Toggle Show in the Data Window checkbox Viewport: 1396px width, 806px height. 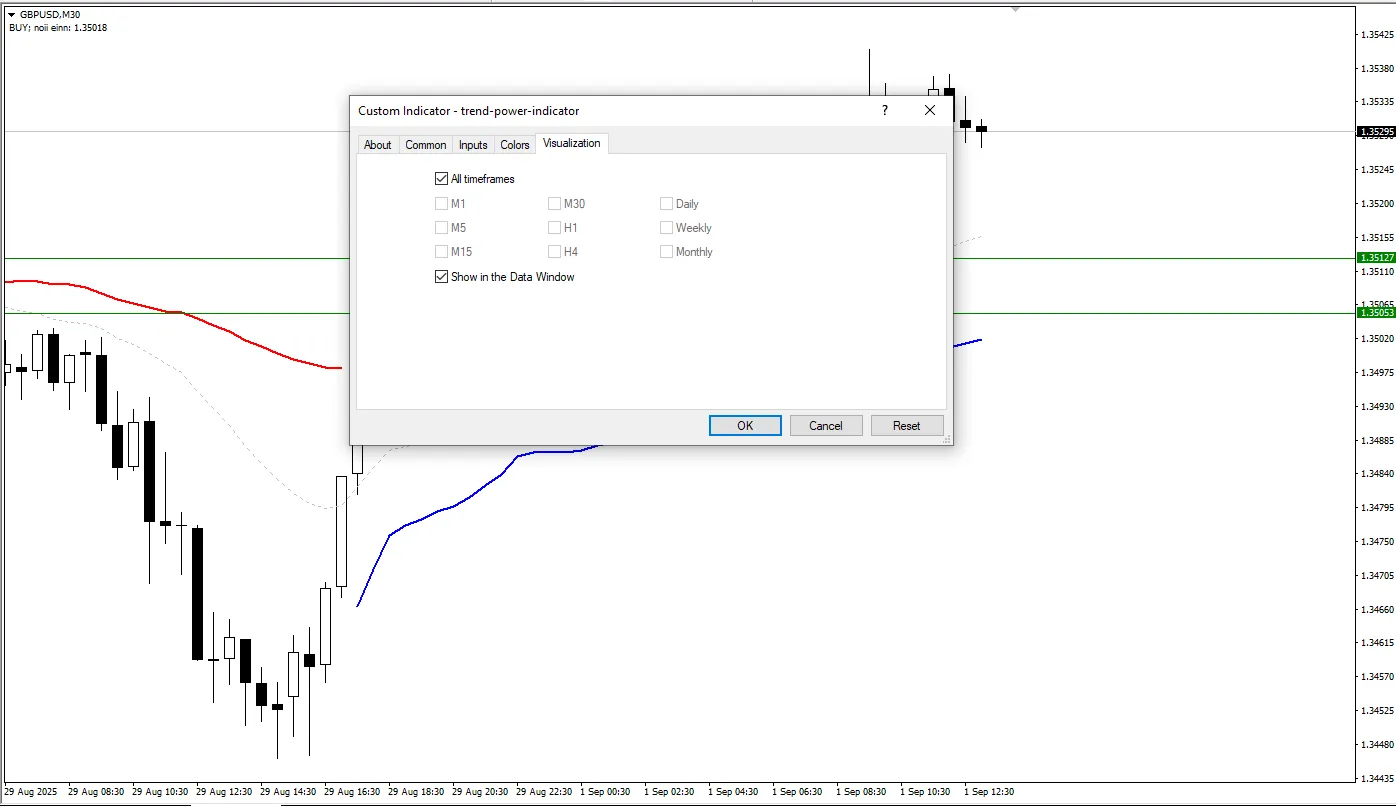442,277
